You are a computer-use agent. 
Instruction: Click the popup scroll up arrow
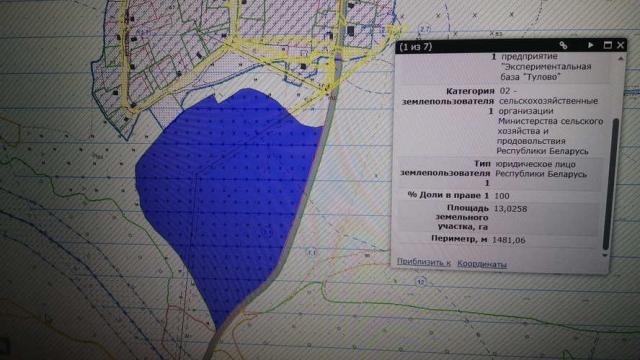(x=620, y=59)
